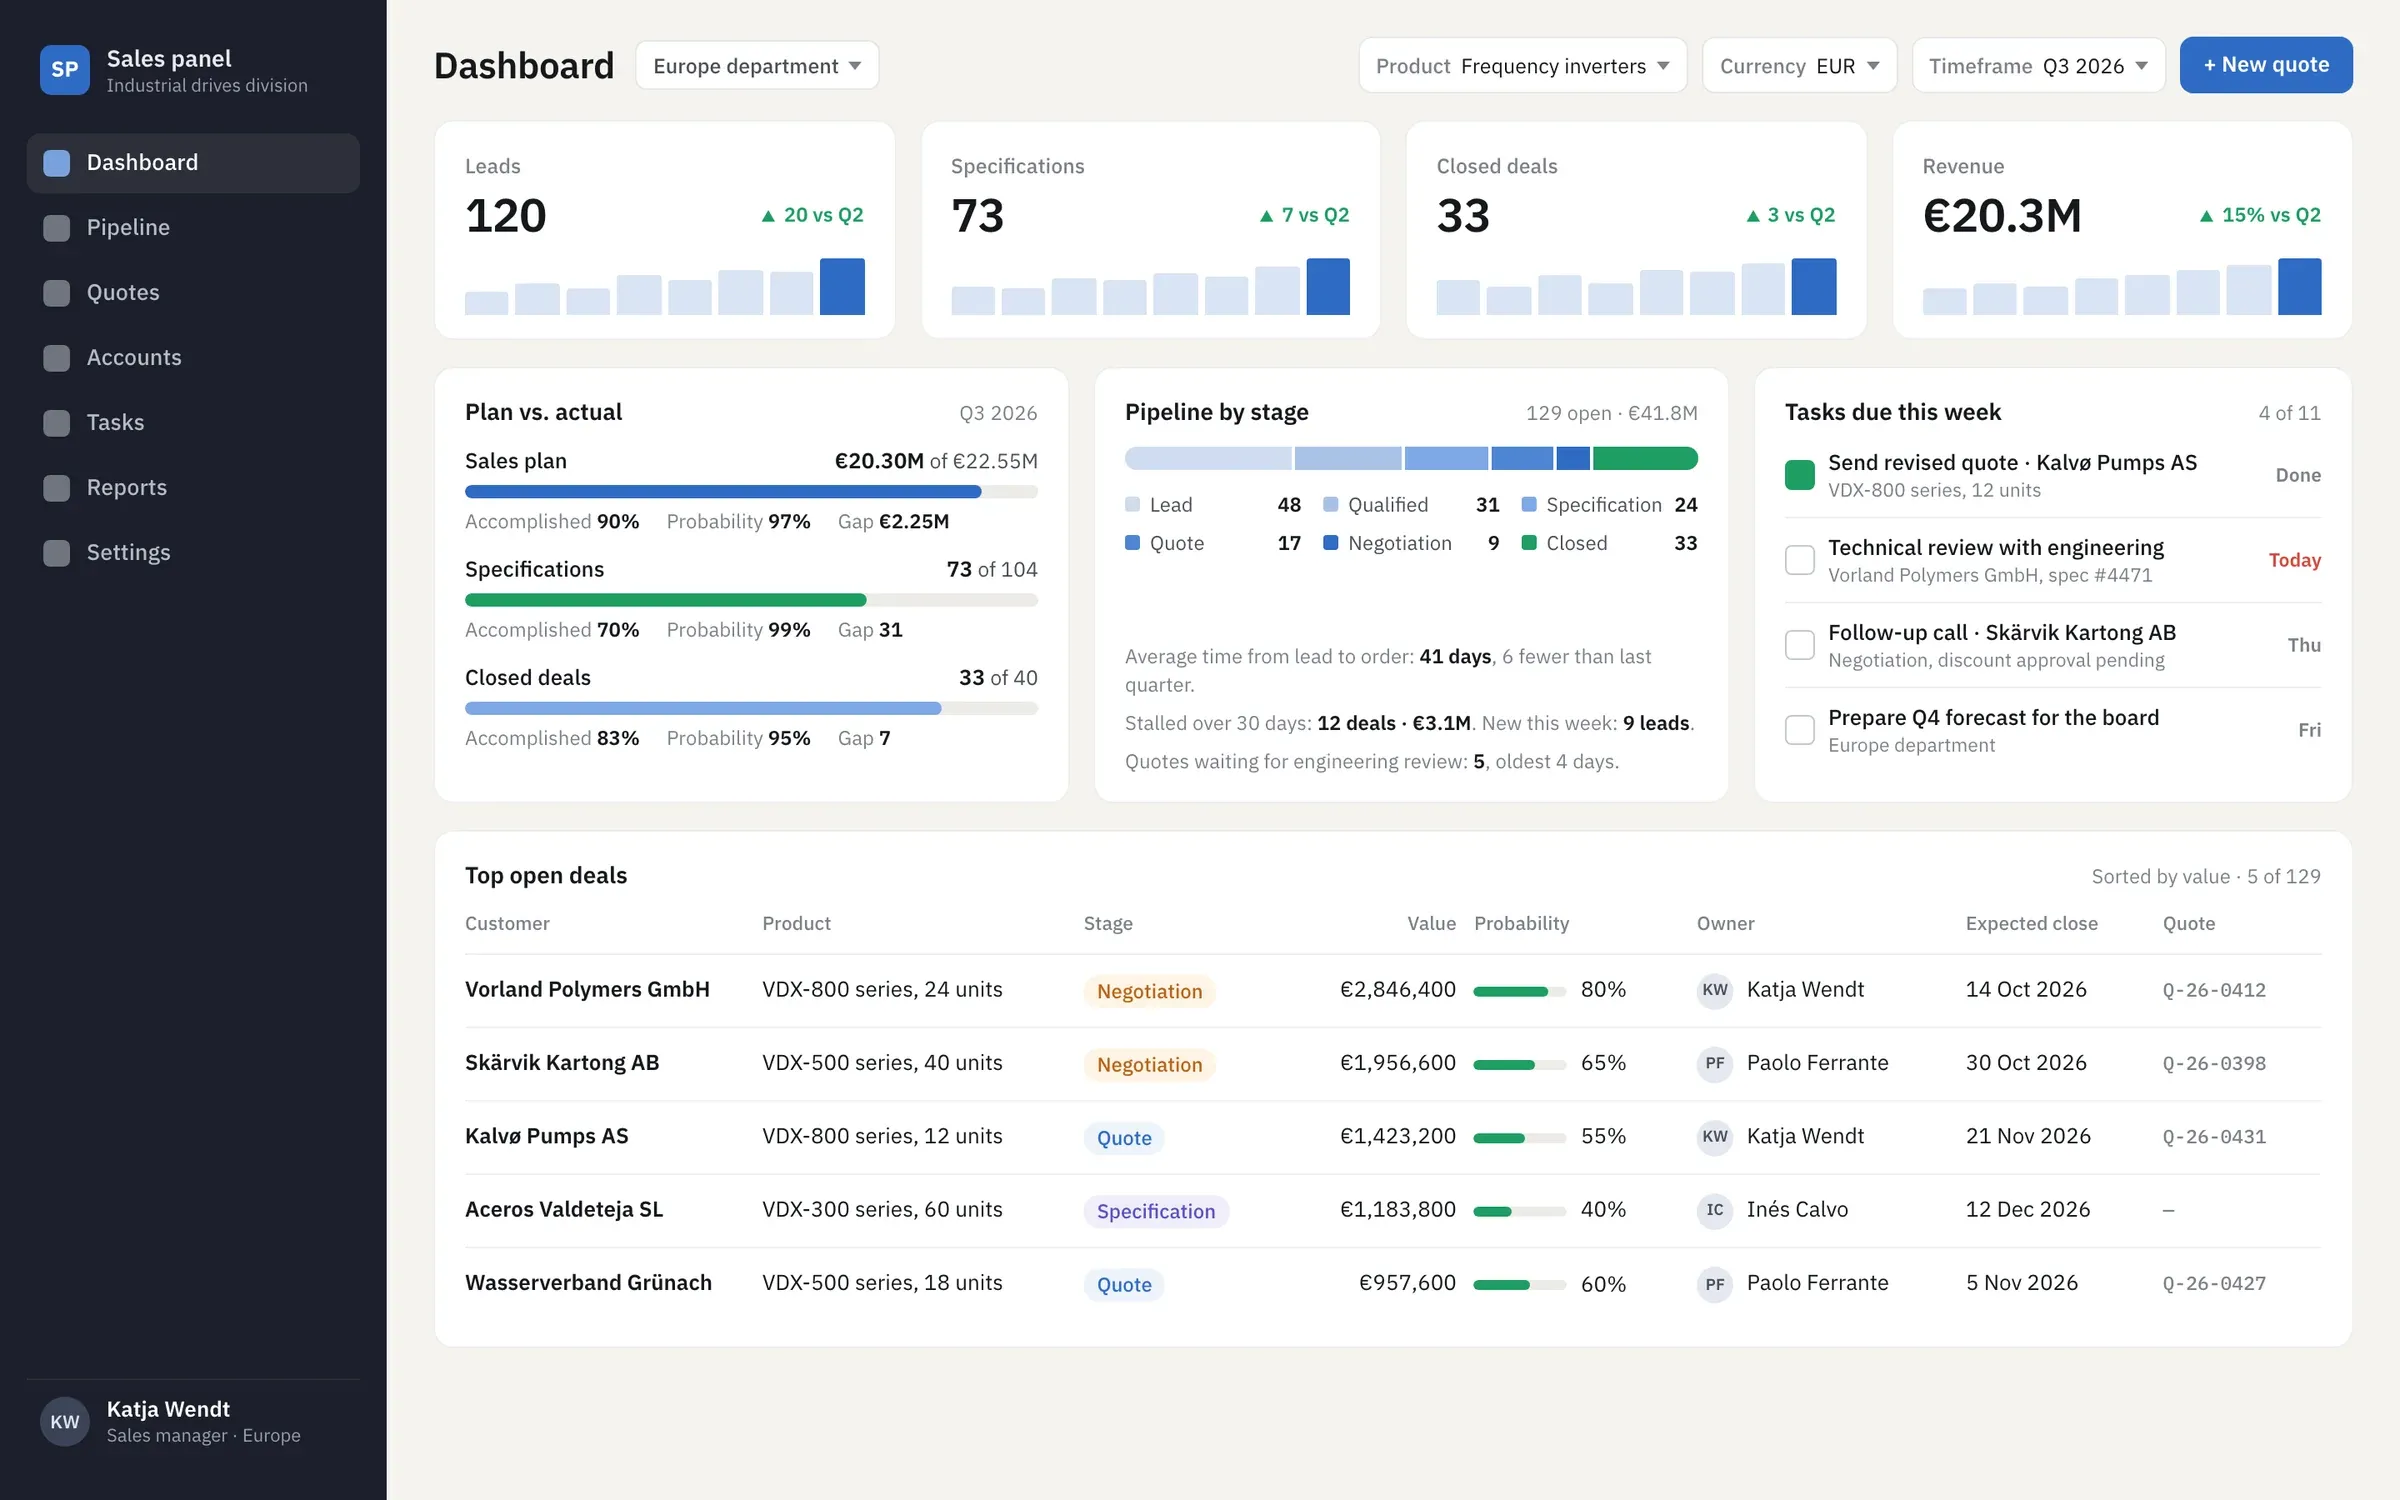Click the Value column header

(x=1431, y=924)
